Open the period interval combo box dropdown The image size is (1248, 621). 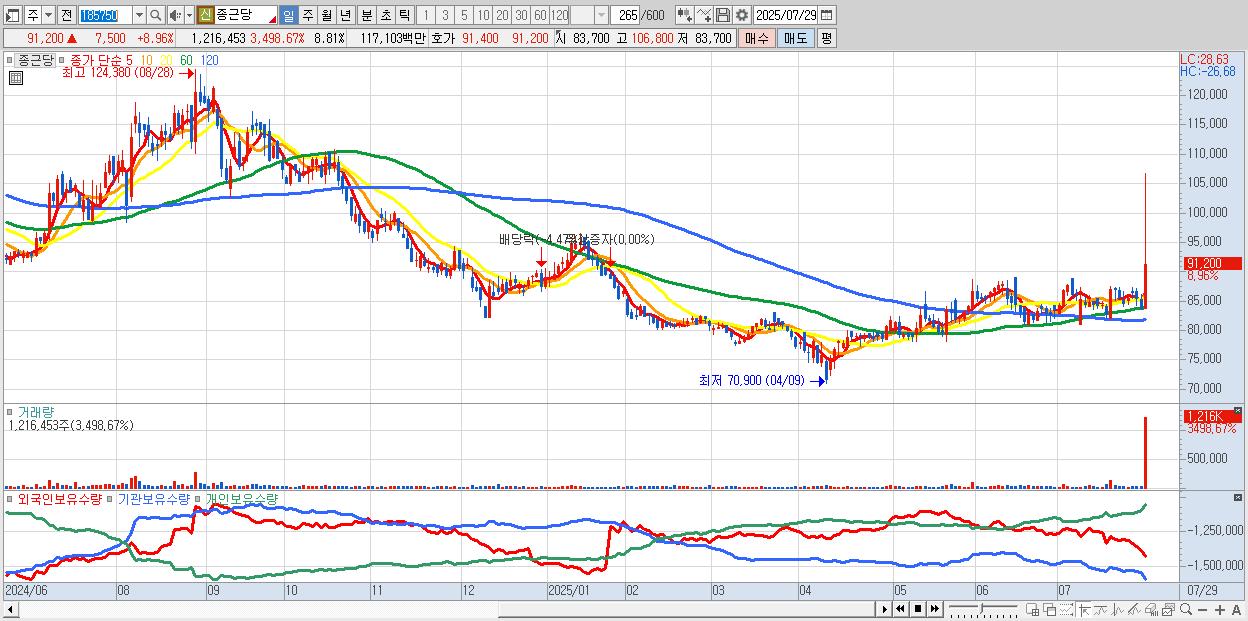coord(601,16)
